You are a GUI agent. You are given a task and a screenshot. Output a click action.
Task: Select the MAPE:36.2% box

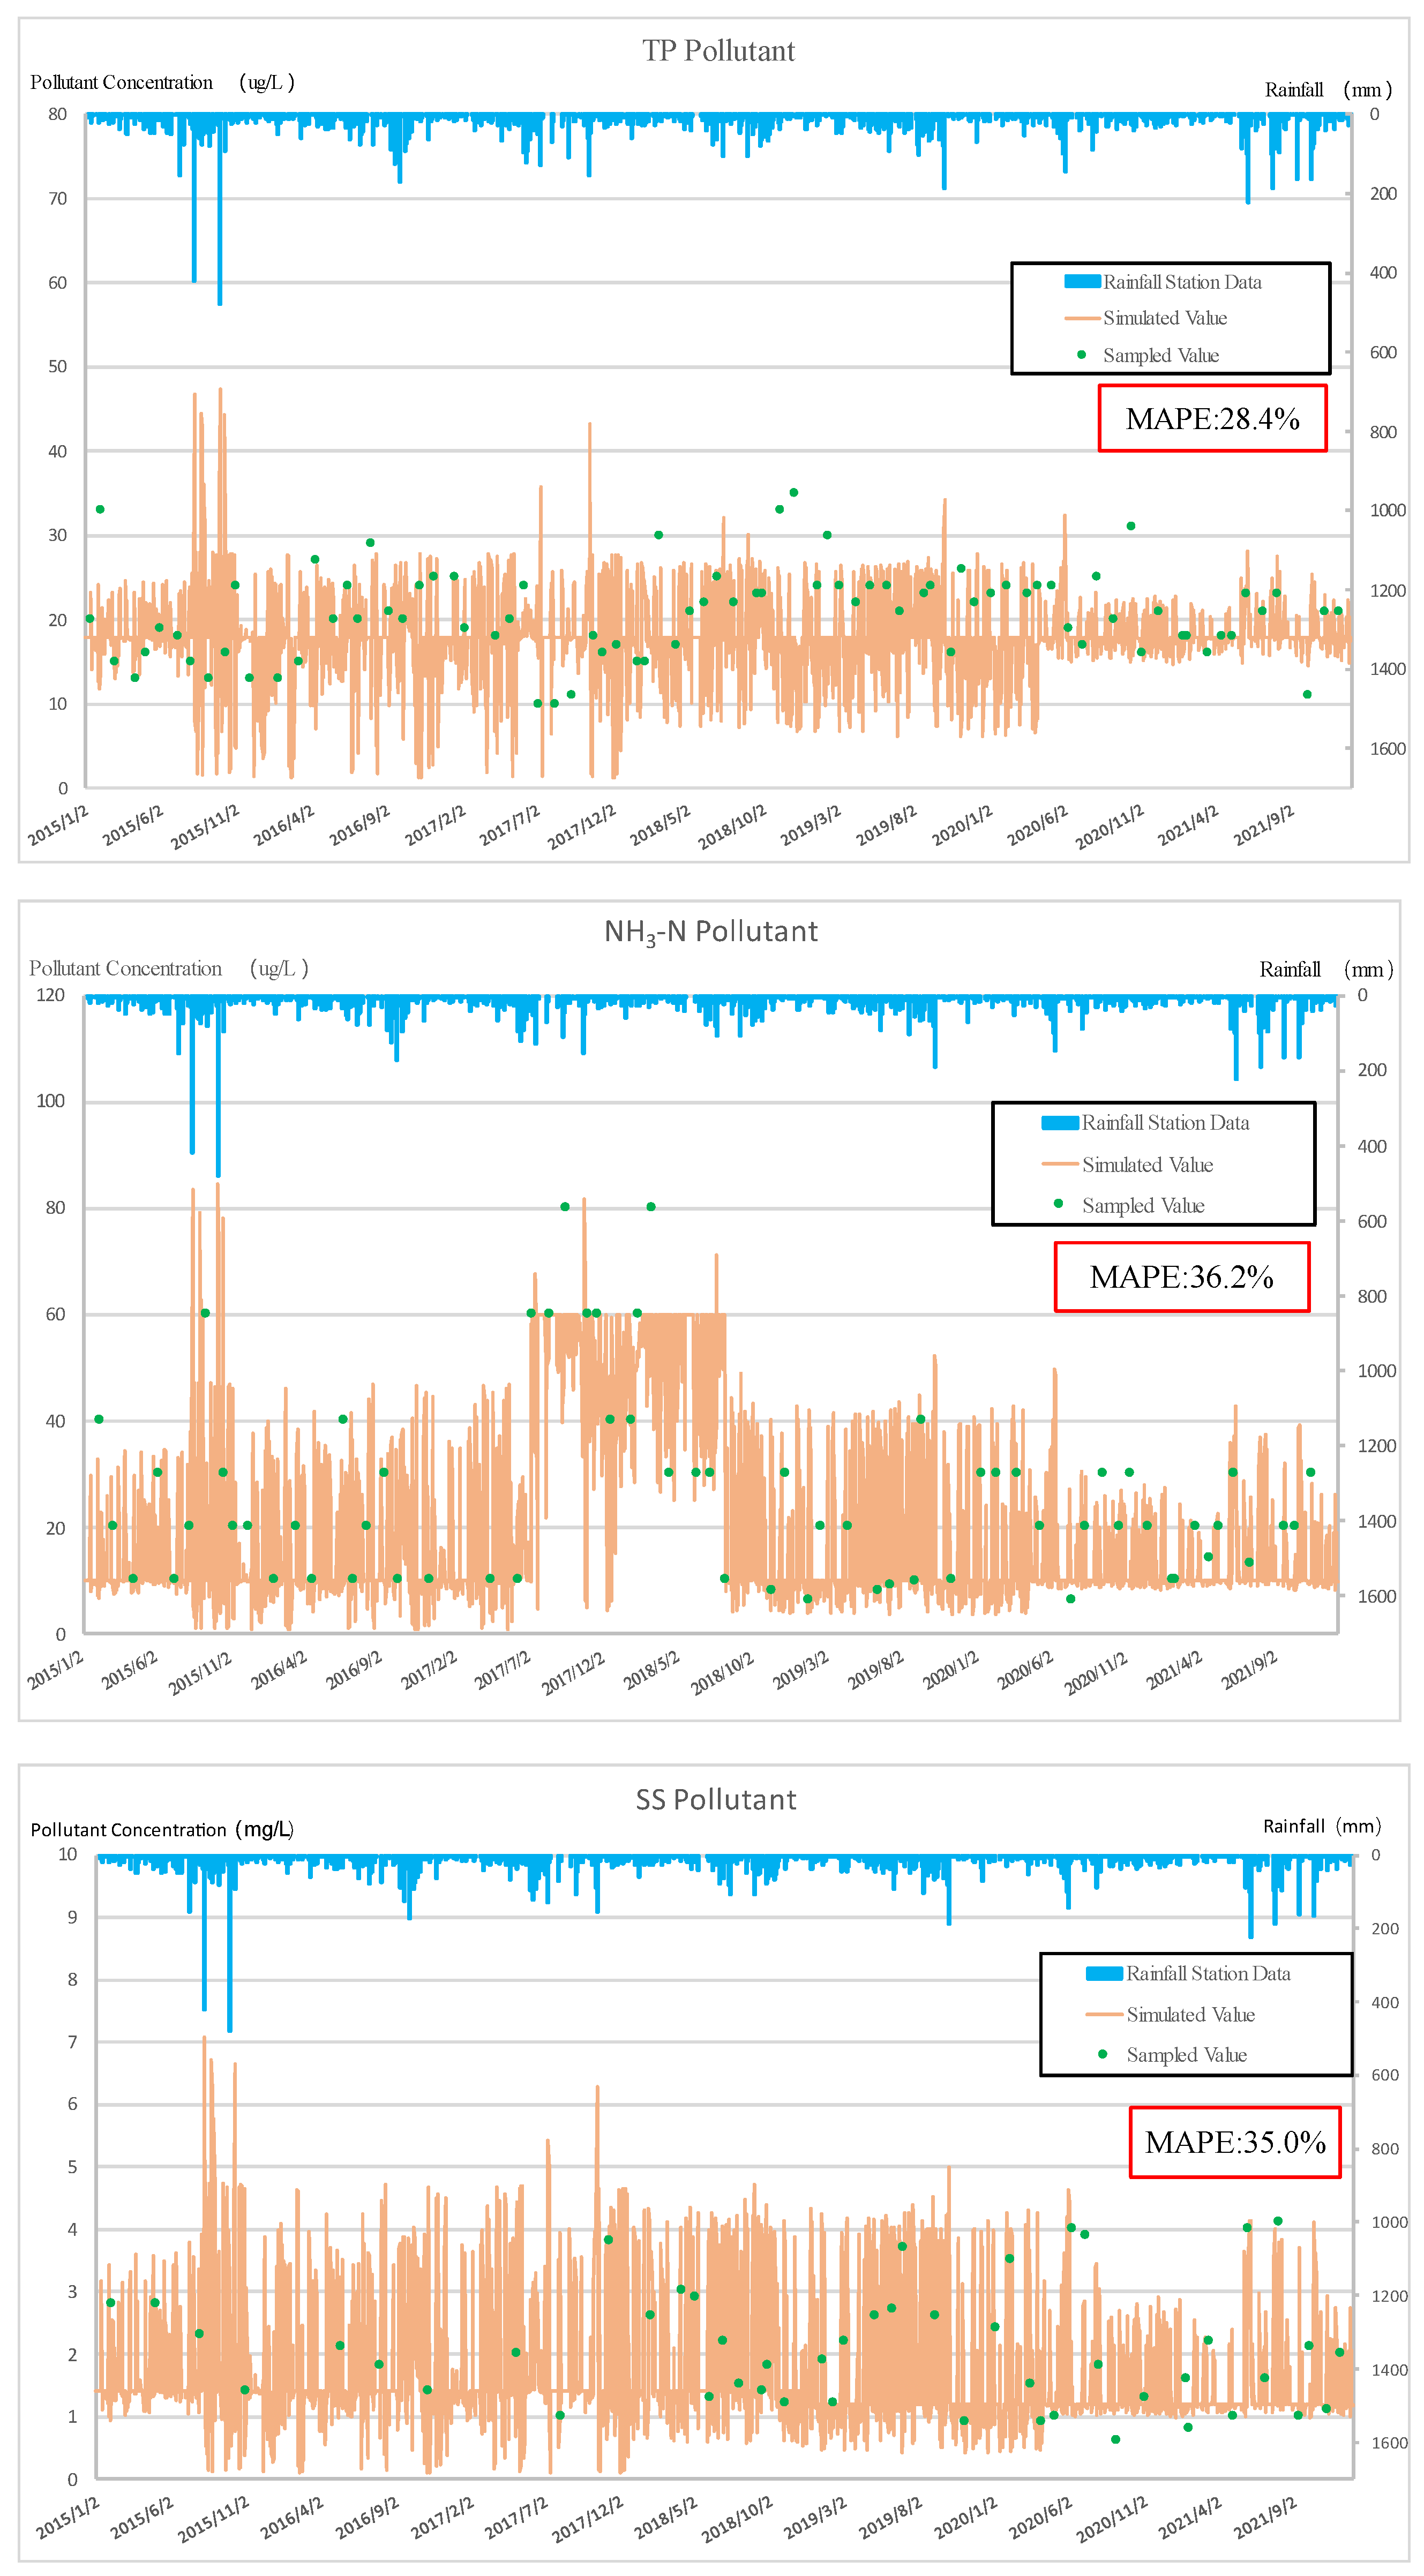(x=1181, y=1276)
